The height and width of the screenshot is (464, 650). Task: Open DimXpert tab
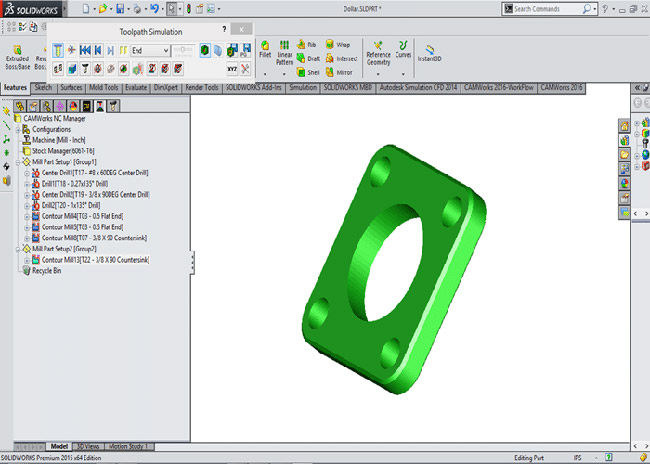(x=166, y=87)
